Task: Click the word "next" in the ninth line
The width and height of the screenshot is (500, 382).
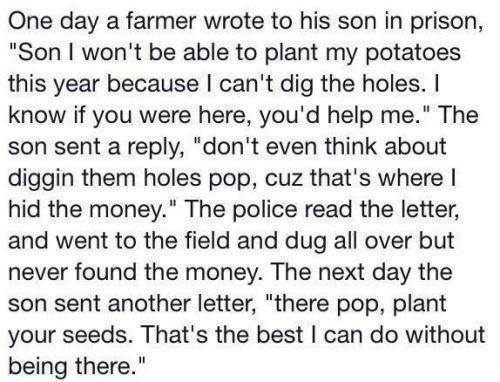Action: point(342,273)
